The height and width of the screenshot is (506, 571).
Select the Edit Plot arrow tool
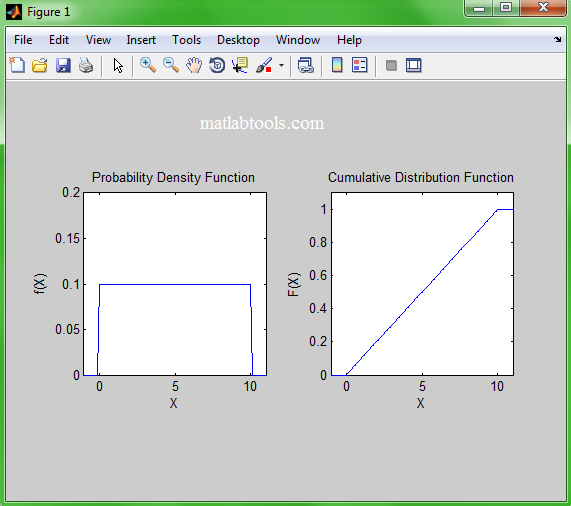coord(118,66)
